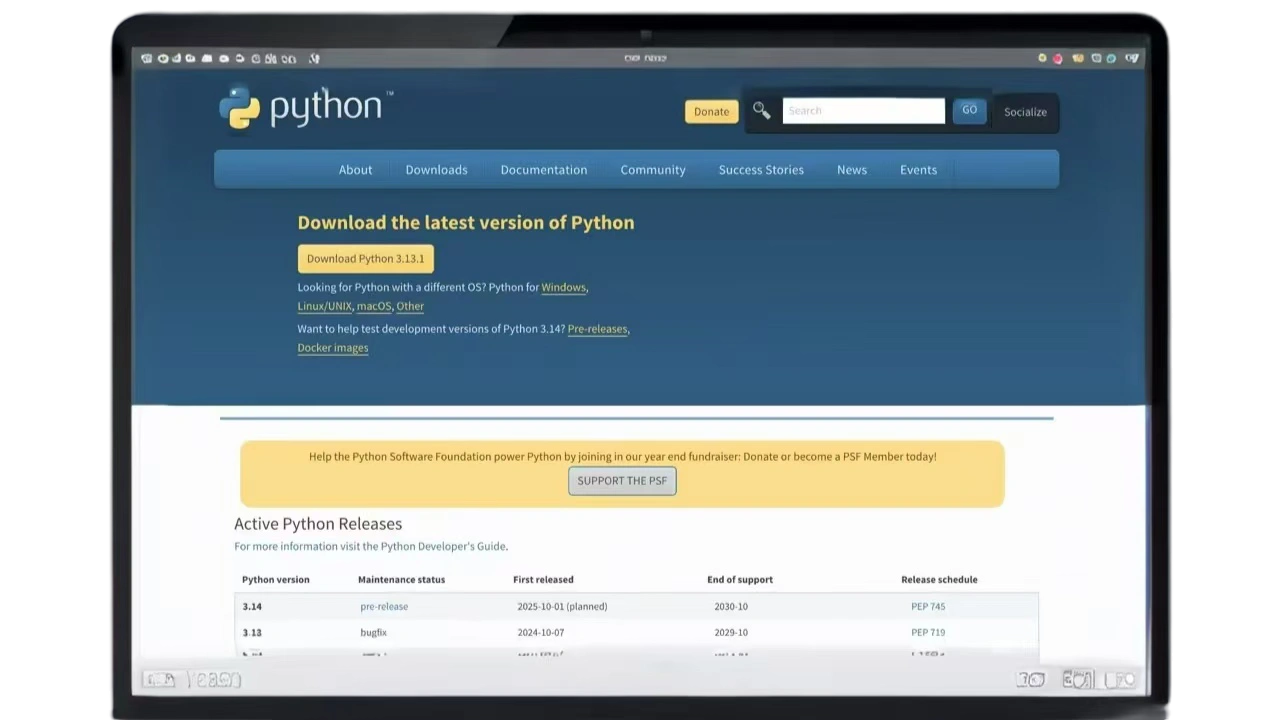This screenshot has width=1280, height=720.
Task: Open the Python Developer's Guide link
Action: [x=444, y=546]
